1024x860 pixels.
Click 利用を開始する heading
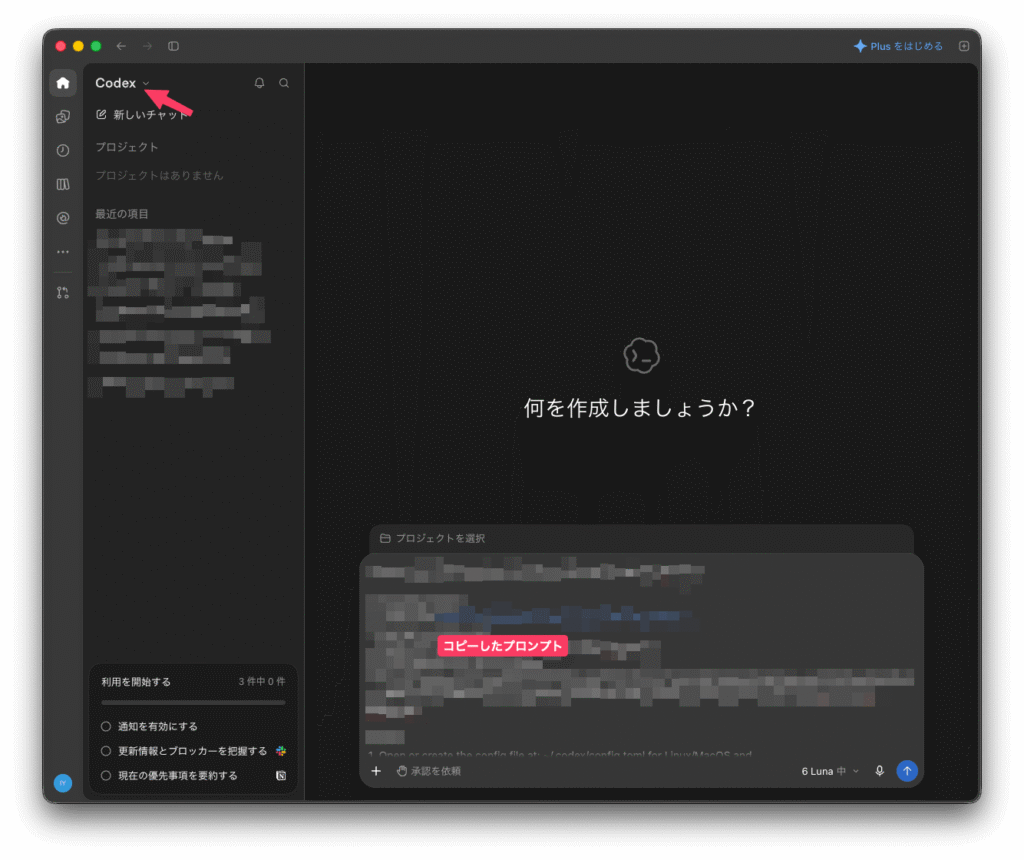click(136, 682)
